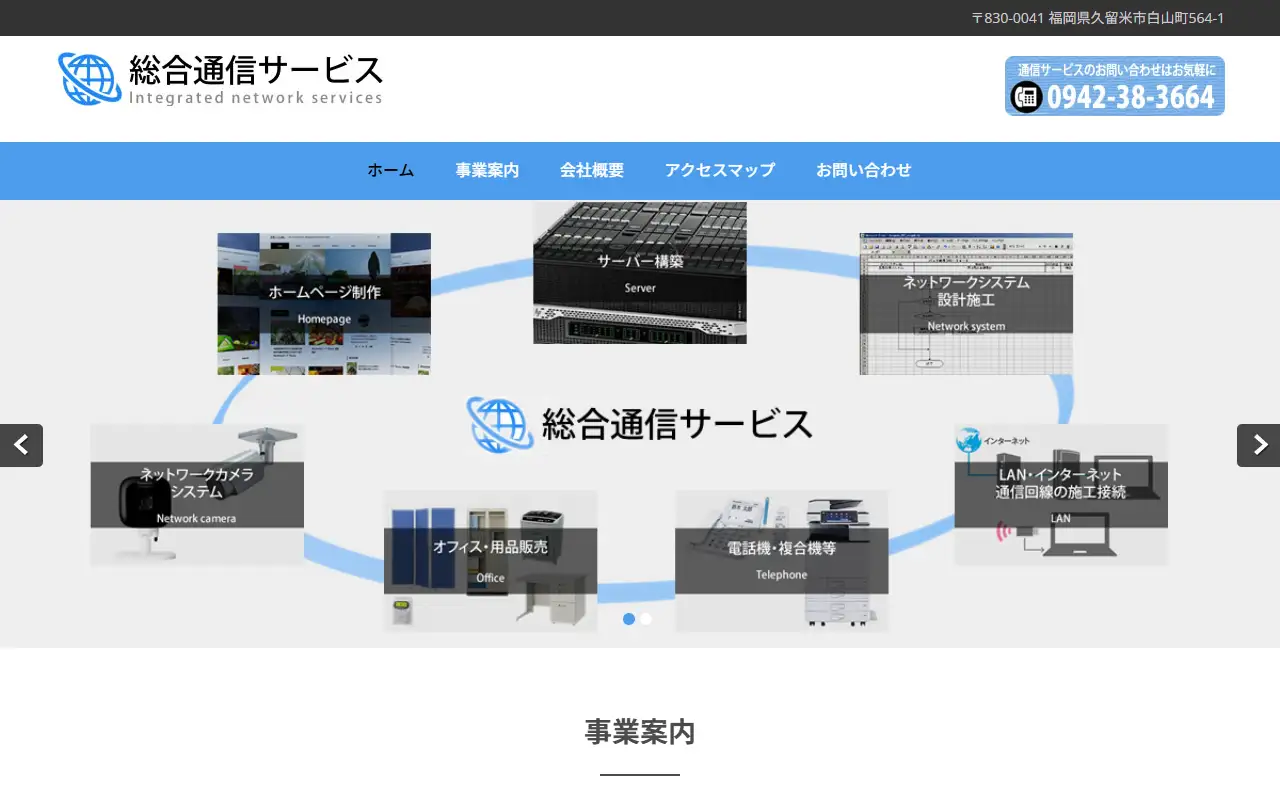Open the アクセスマップ menu item
Viewport: 1280px width, 800px height.
tap(720, 170)
